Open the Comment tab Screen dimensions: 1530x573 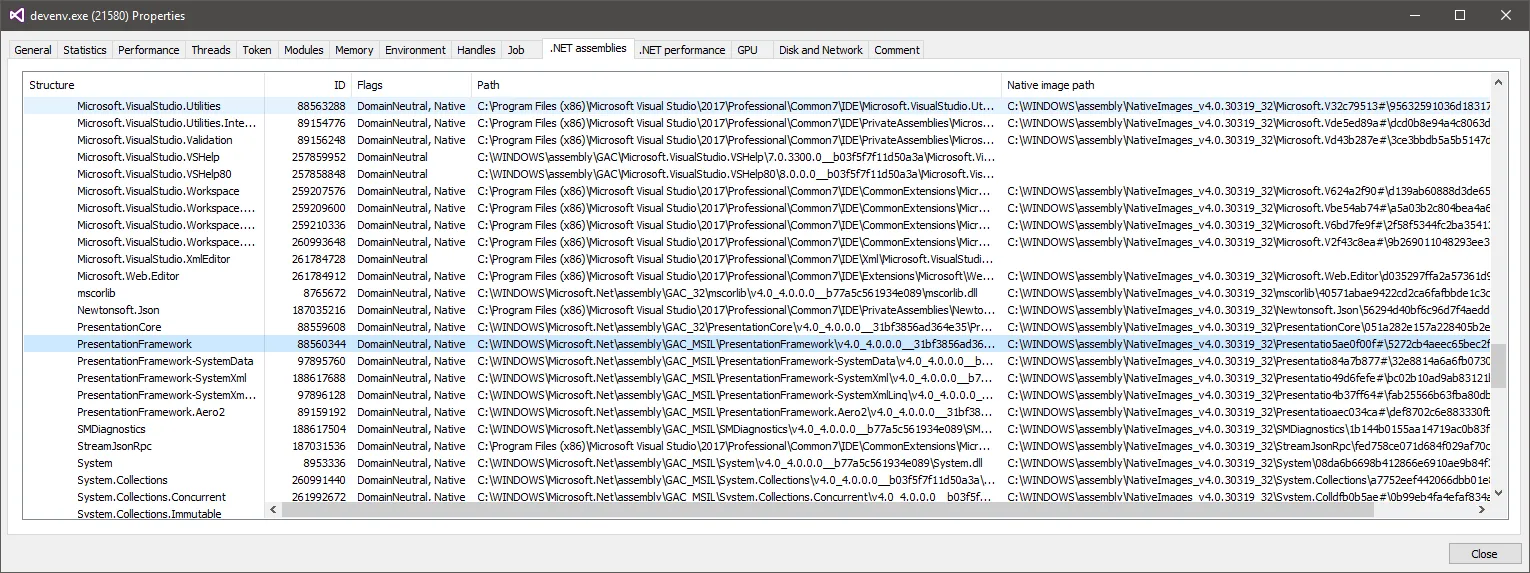click(x=897, y=50)
